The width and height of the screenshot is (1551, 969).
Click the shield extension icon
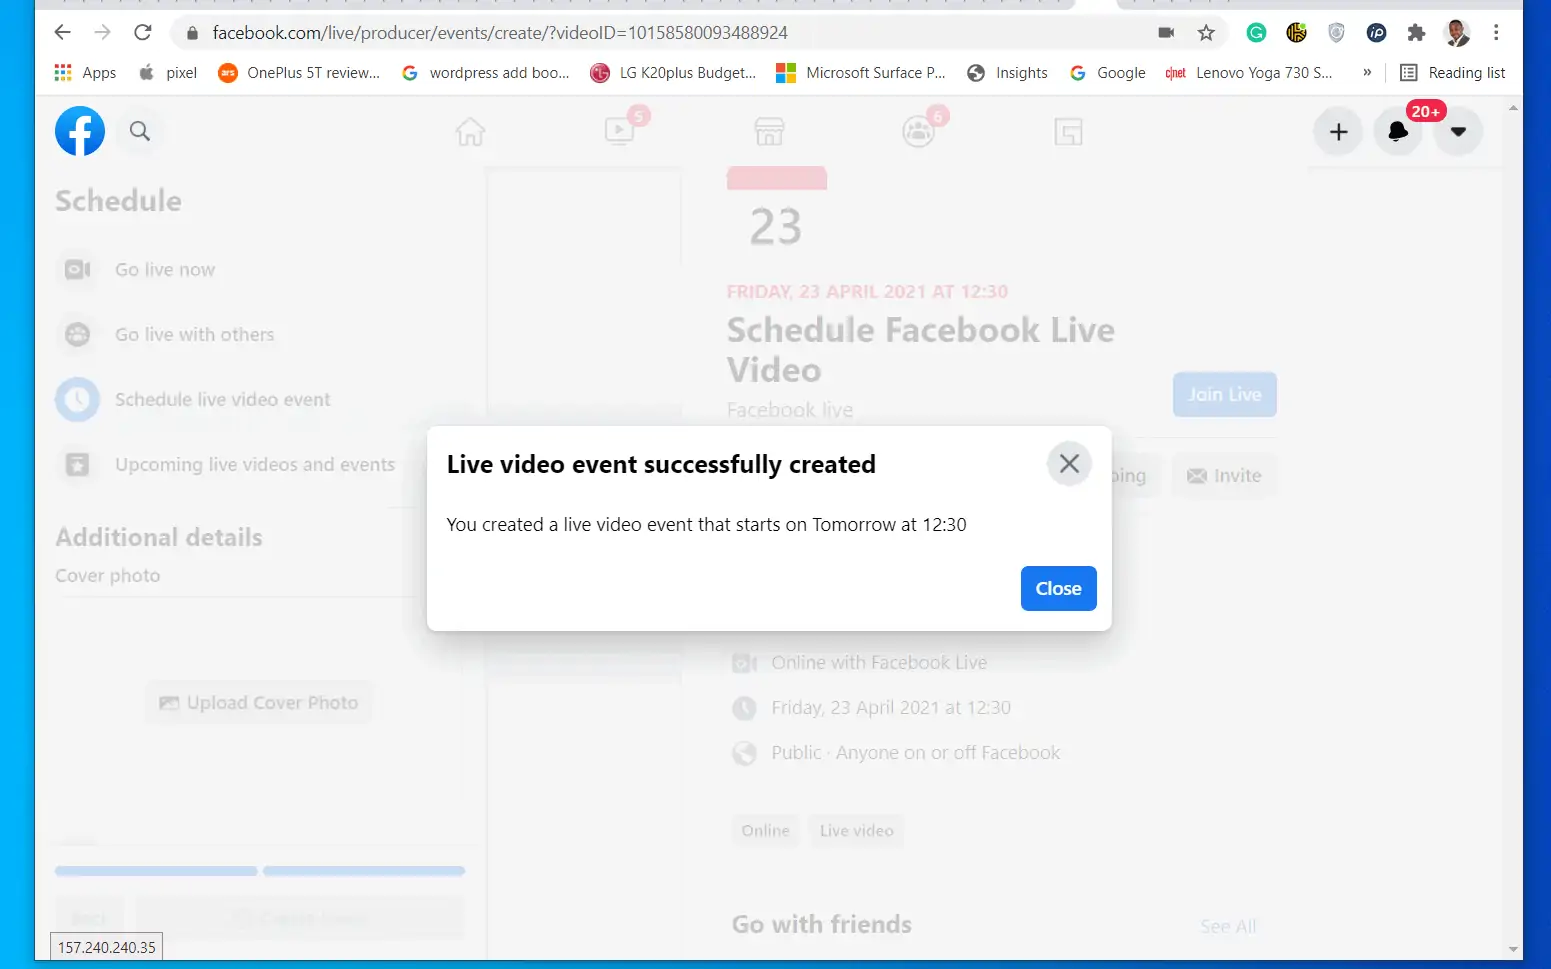tap(1336, 33)
